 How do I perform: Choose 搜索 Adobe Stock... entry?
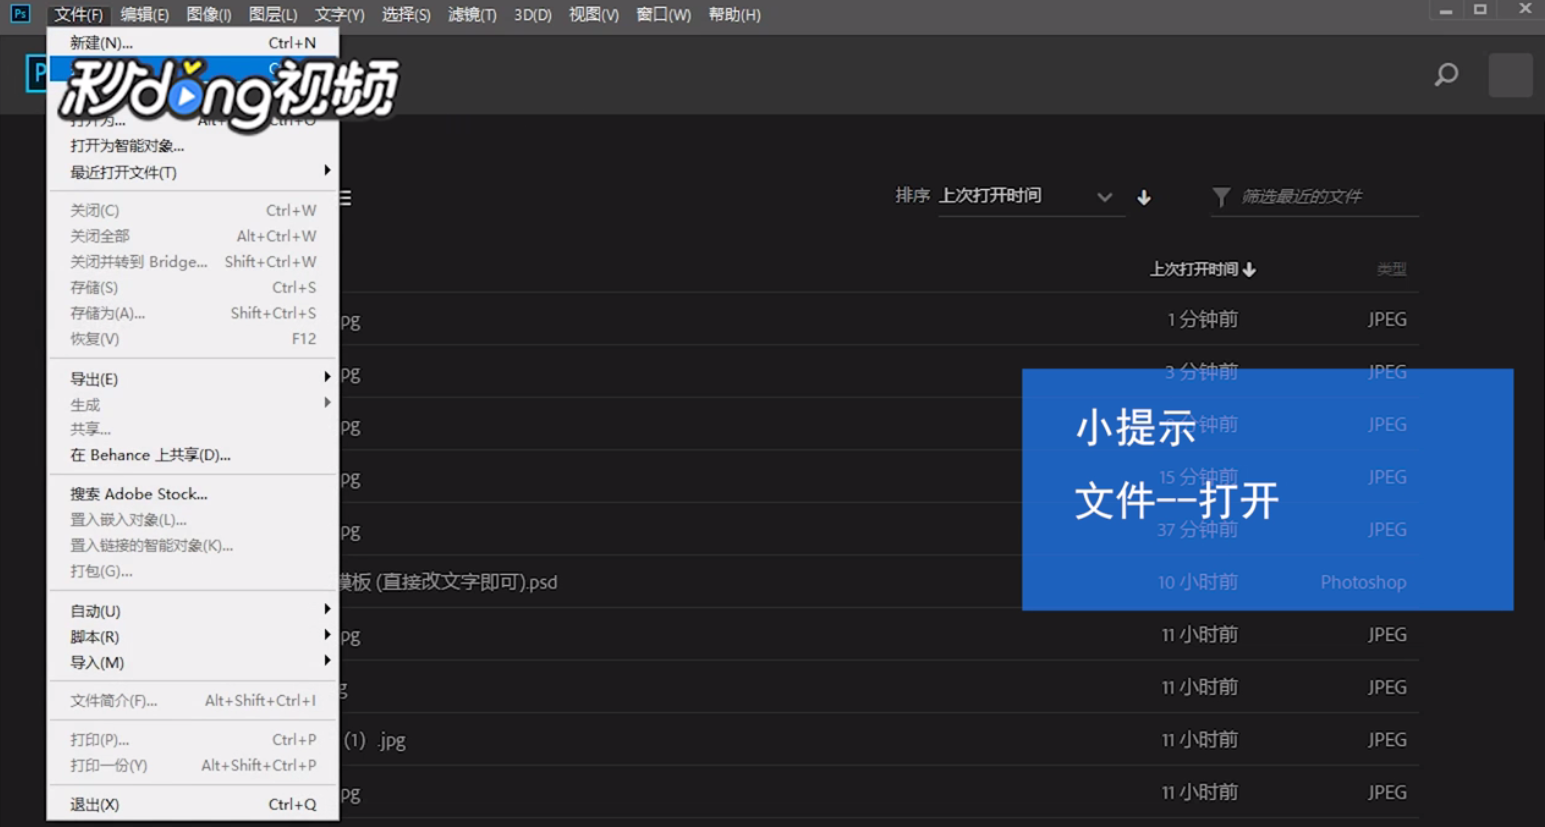tap(193, 494)
